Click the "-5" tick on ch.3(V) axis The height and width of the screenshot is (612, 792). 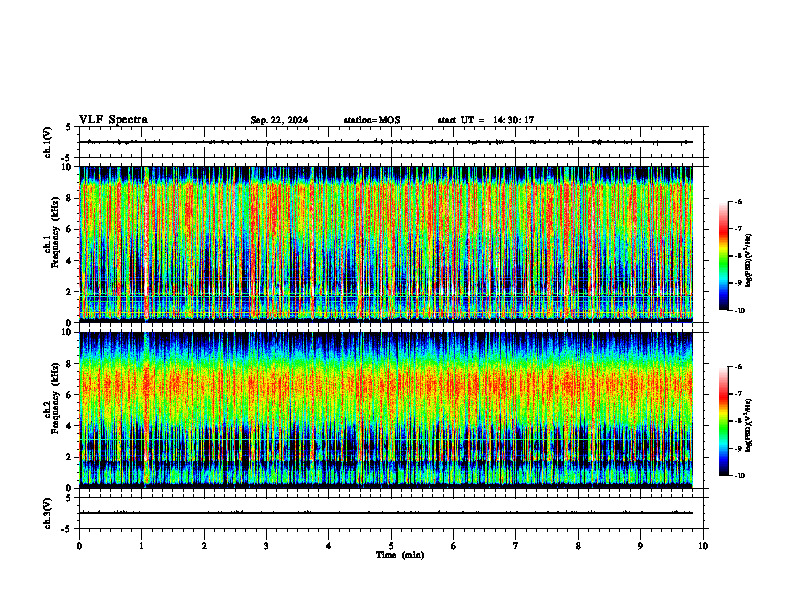(67, 529)
